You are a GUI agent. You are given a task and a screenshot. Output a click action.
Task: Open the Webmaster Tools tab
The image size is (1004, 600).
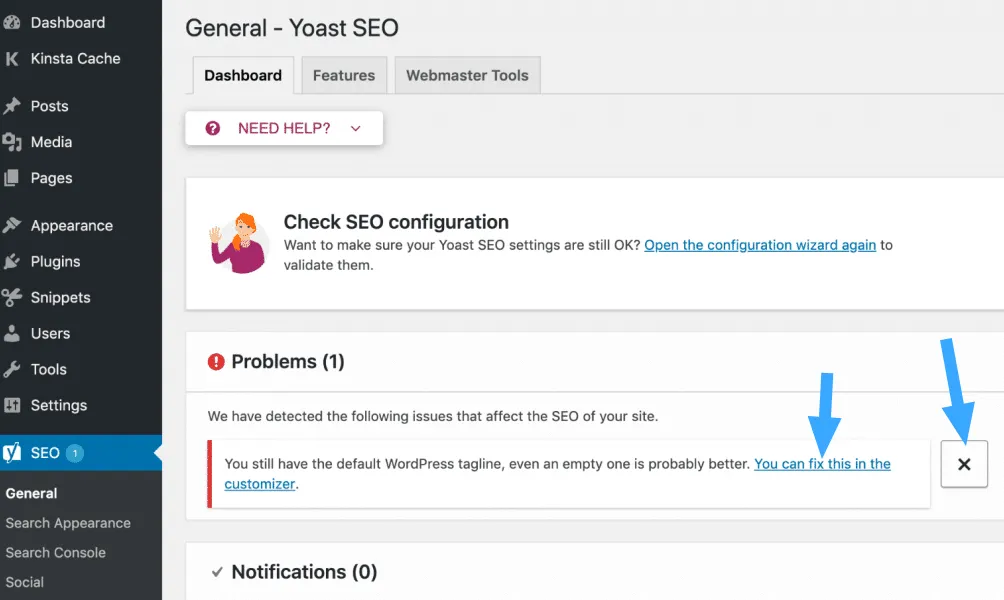click(467, 75)
